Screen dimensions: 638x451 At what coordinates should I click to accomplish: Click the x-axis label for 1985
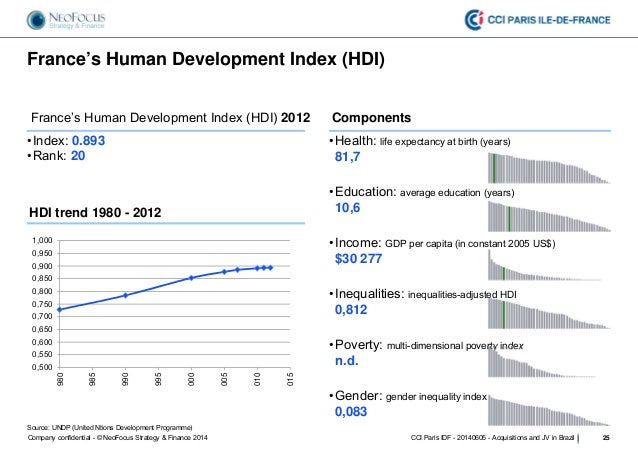pyautogui.click(x=92, y=379)
